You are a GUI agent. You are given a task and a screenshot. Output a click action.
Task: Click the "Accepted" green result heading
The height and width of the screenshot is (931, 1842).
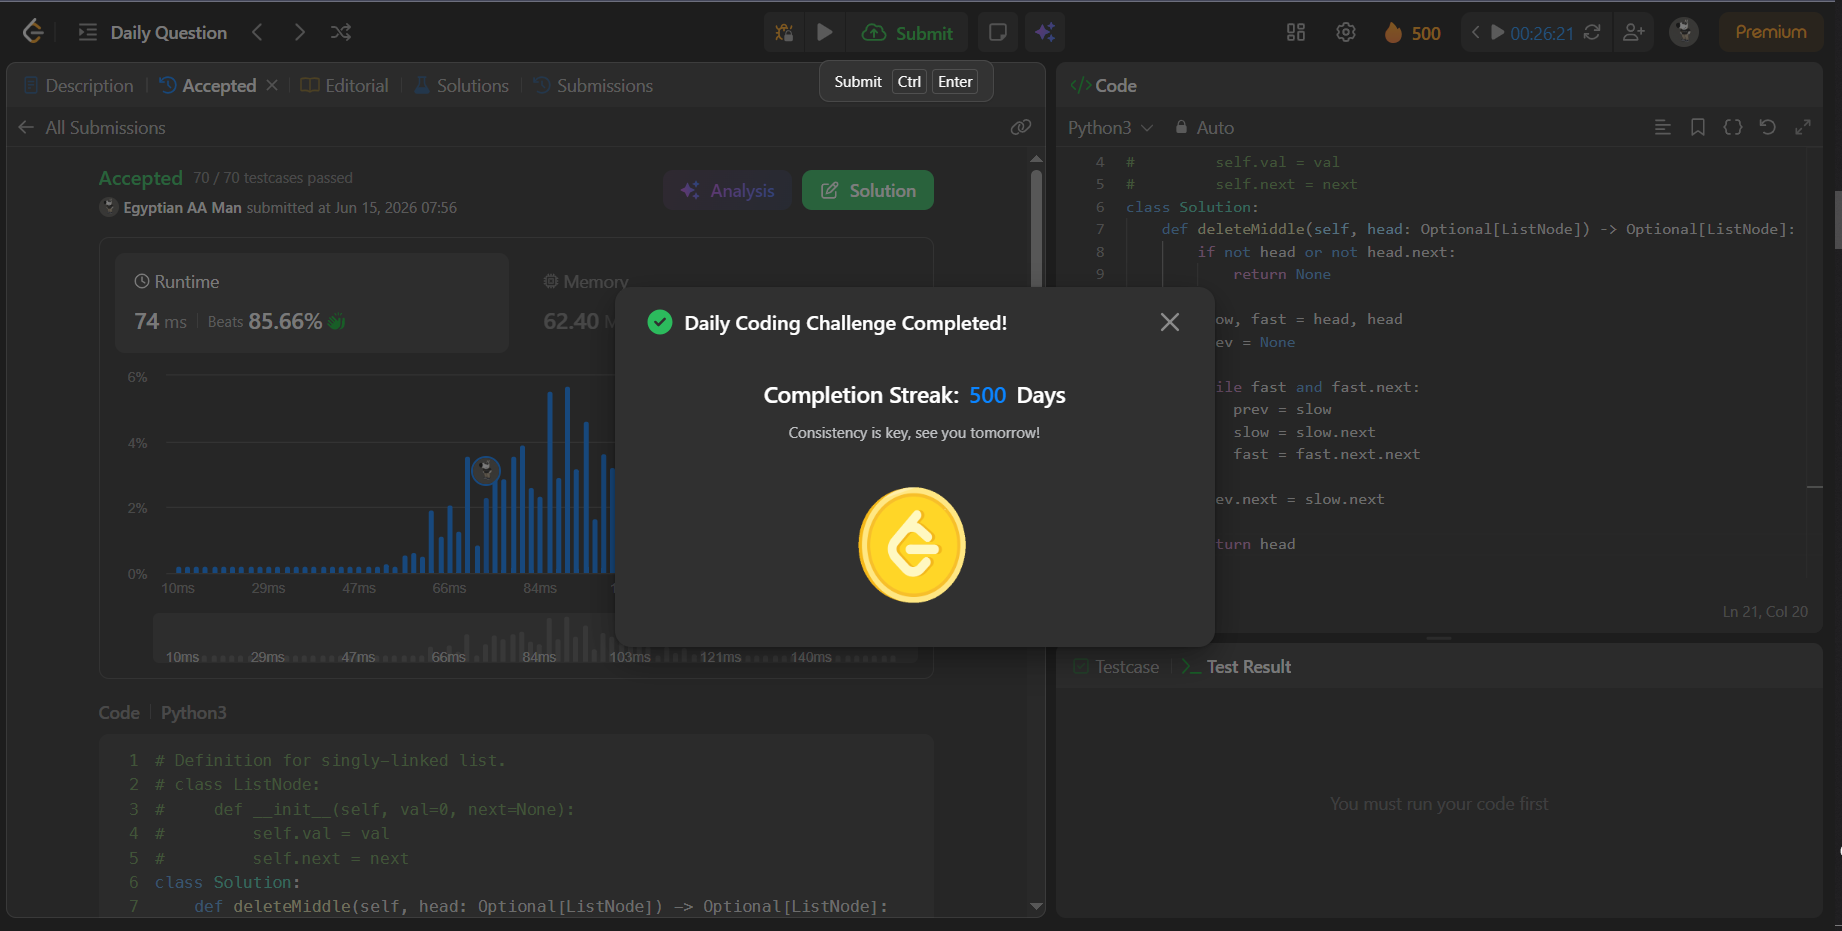pos(140,178)
